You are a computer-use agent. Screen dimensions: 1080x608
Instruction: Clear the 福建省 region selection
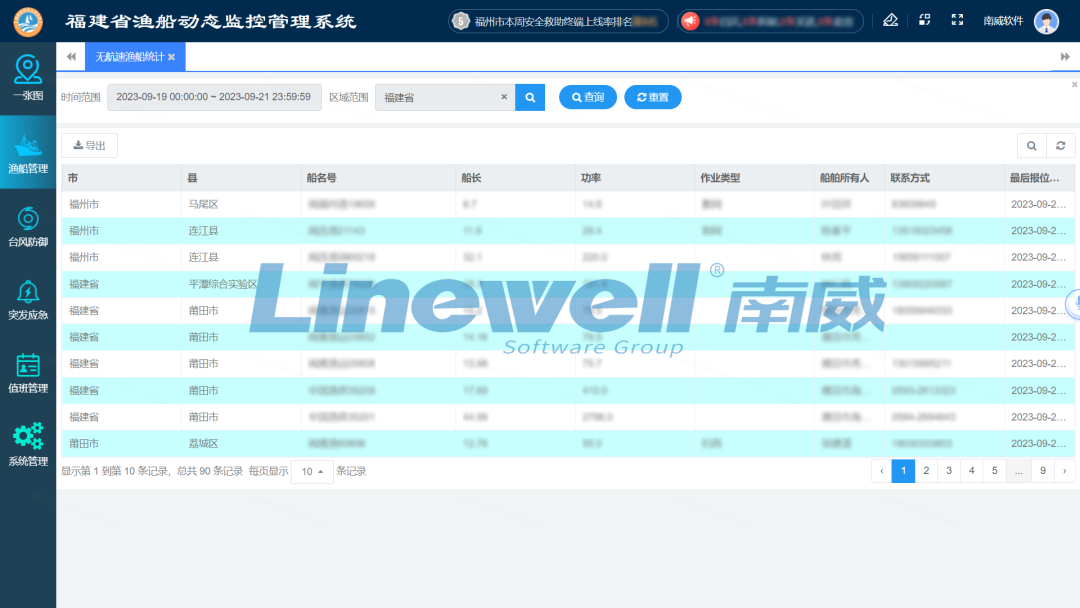point(504,97)
